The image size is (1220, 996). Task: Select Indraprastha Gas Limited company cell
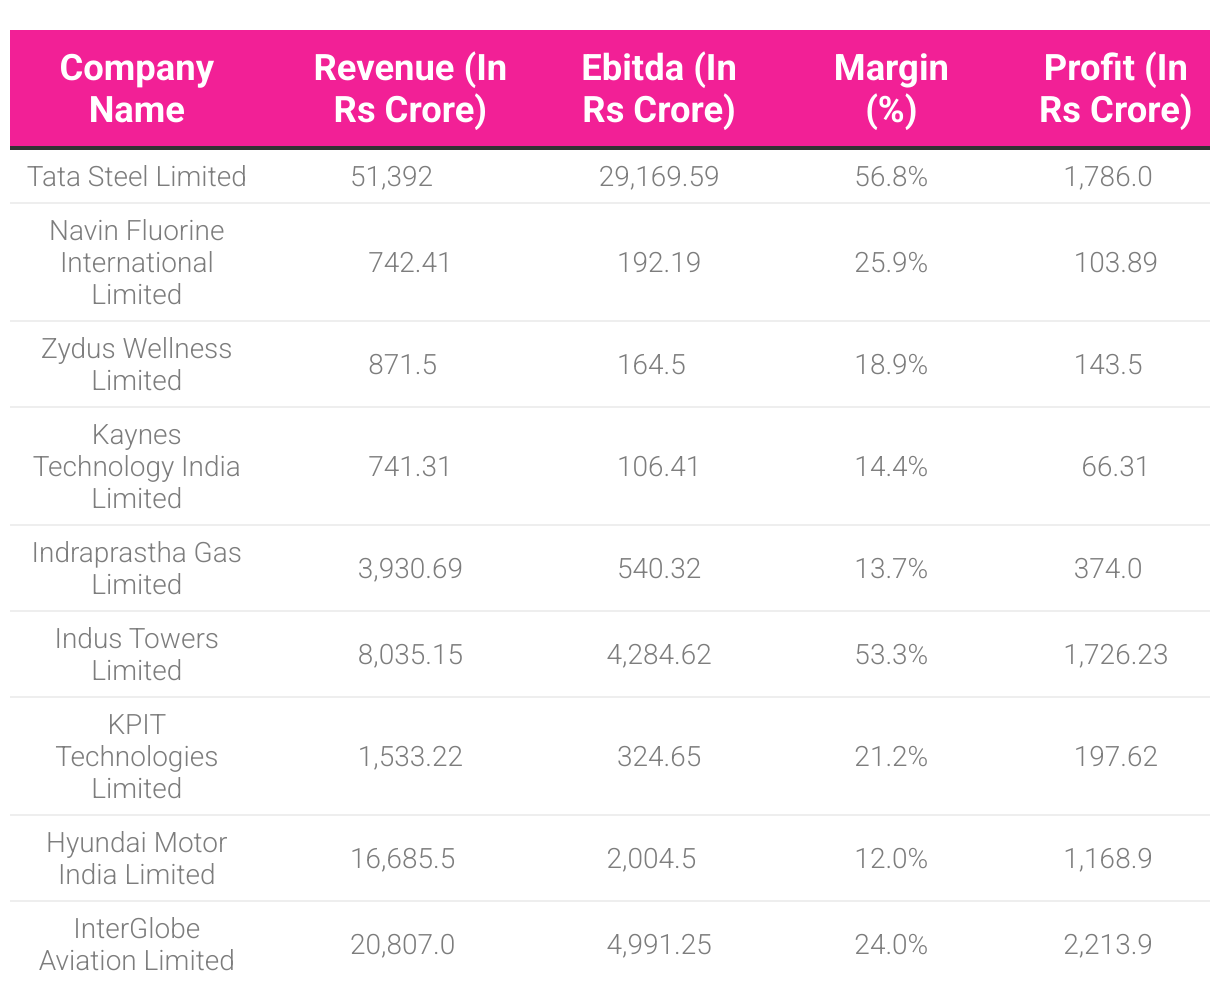(137, 568)
